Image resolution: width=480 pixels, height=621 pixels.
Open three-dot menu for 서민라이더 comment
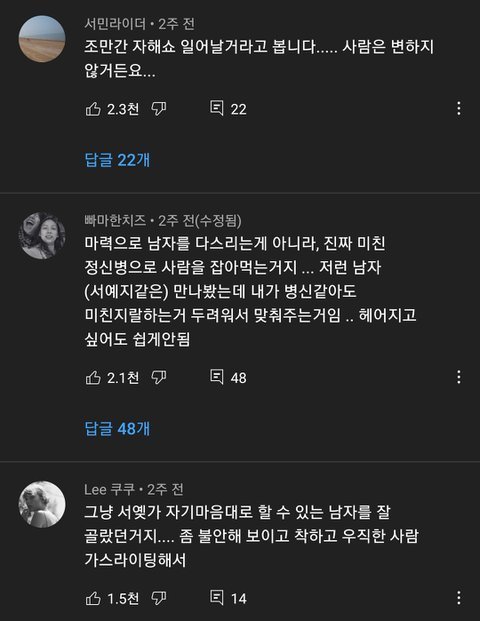tap(459, 109)
